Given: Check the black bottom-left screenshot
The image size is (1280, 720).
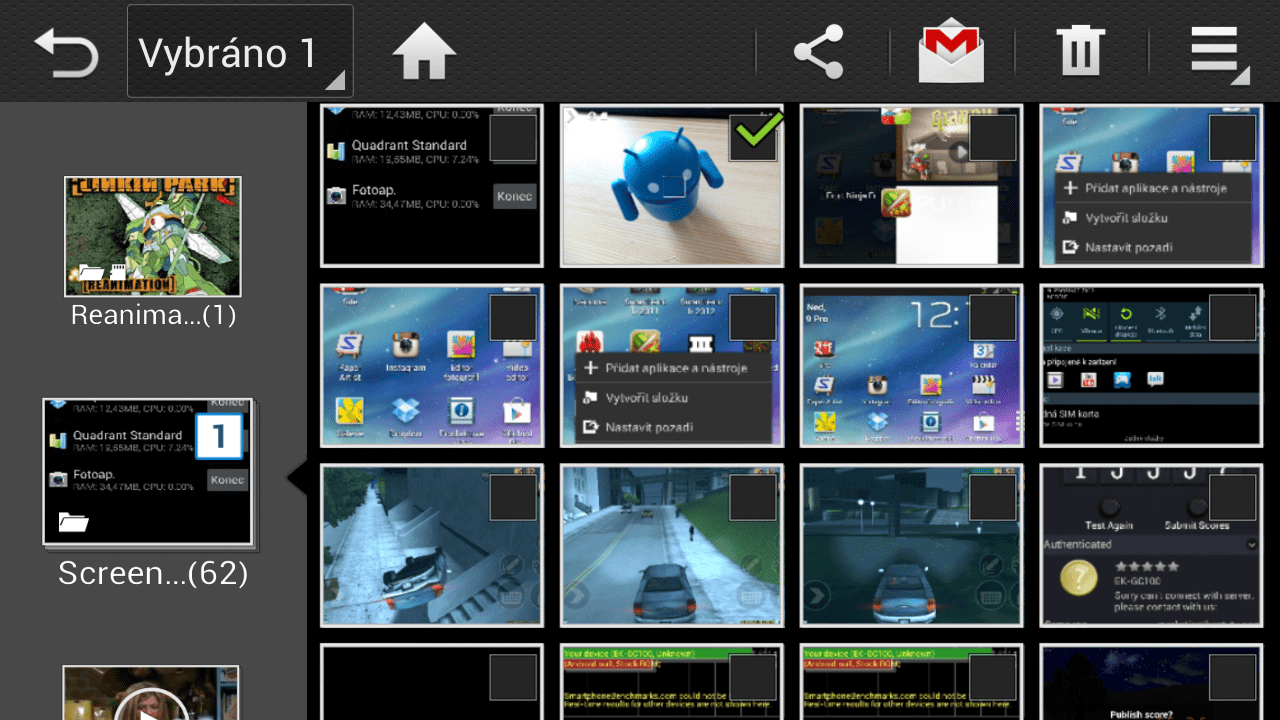Looking at the screenshot, I should tap(513, 677).
